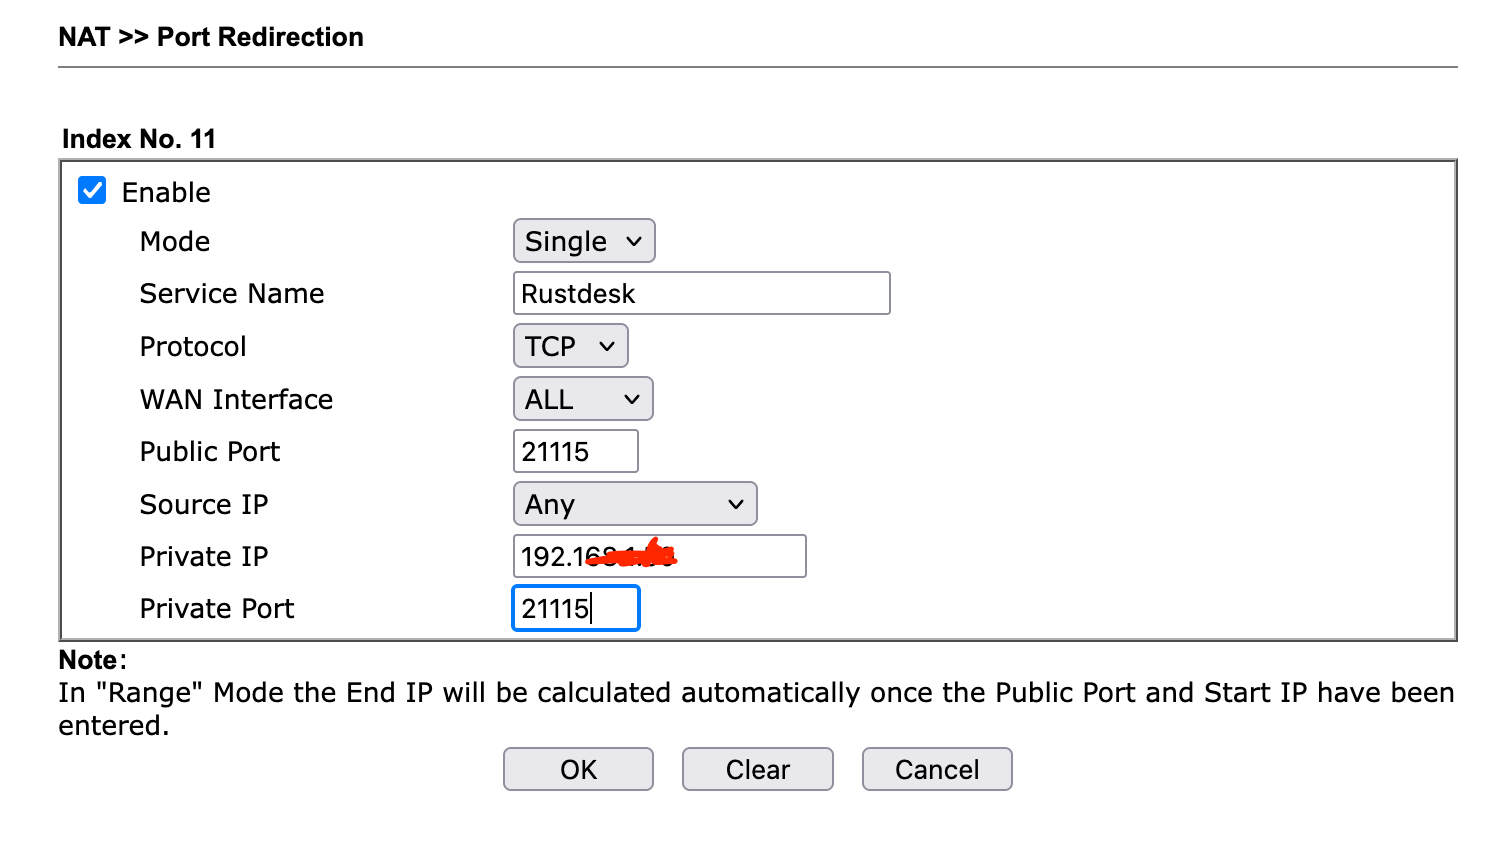
Task: Click the Protocol selector arrow
Action: pyautogui.click(x=605, y=346)
